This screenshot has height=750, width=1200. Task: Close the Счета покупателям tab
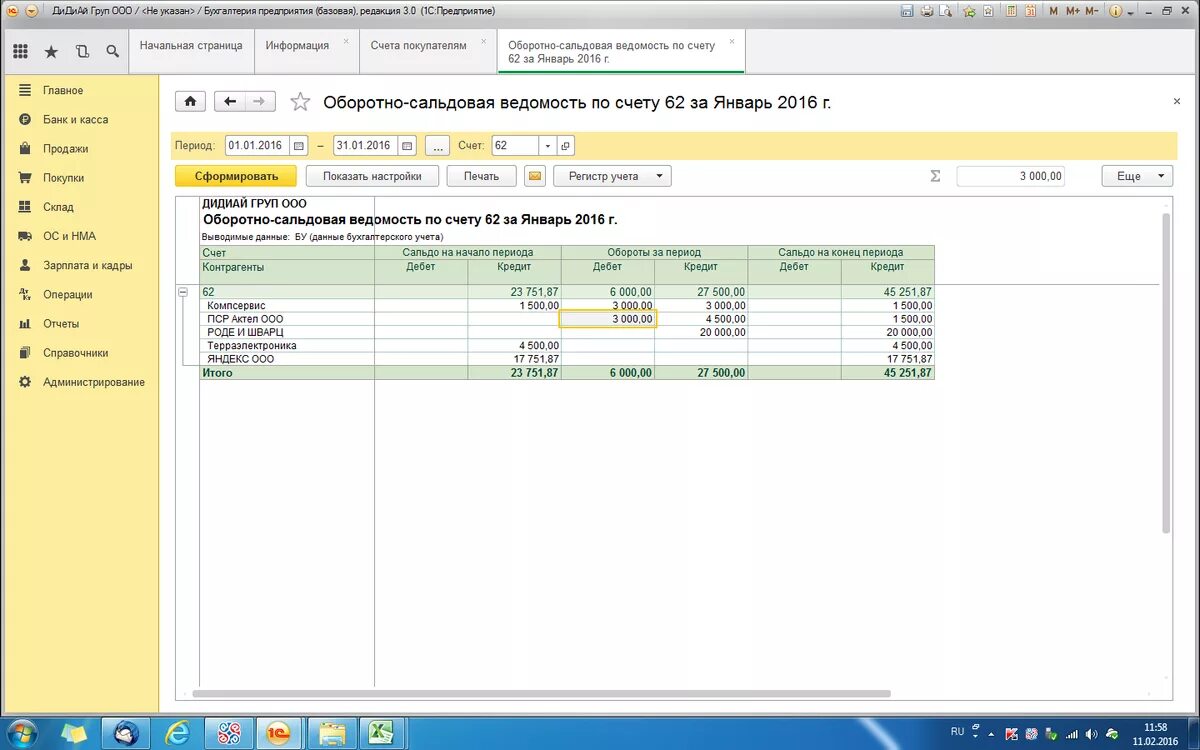point(484,42)
